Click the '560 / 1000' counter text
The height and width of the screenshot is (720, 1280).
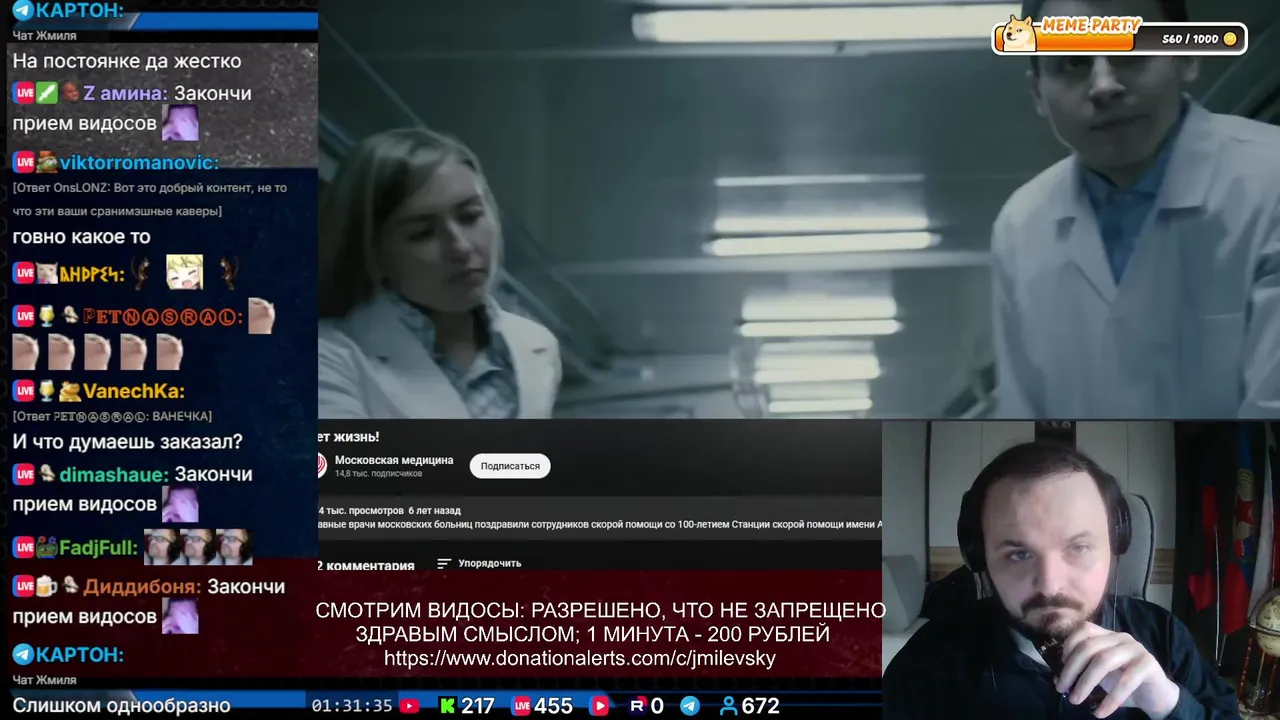pos(1190,39)
